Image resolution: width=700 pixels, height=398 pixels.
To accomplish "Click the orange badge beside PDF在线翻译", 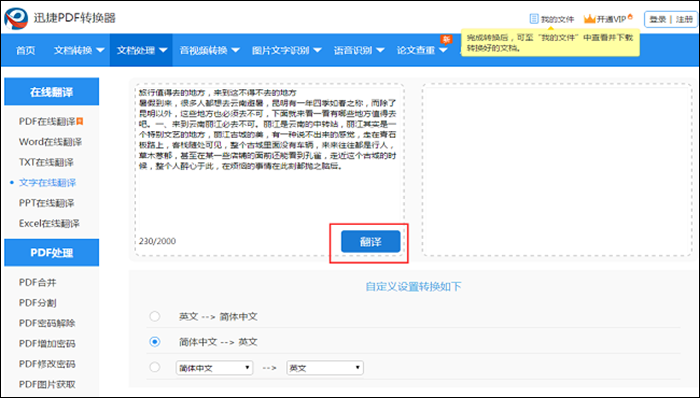I will (x=80, y=121).
